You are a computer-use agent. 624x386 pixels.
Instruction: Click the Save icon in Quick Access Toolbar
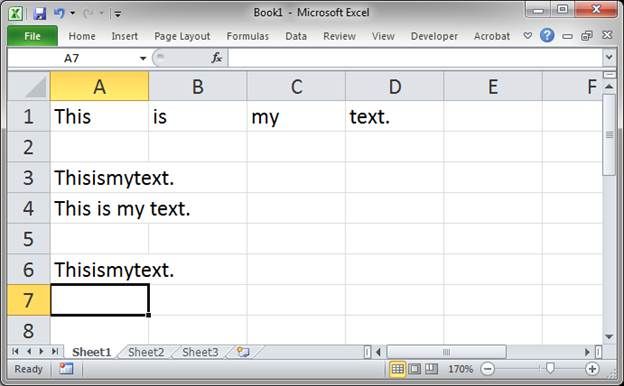pos(39,14)
